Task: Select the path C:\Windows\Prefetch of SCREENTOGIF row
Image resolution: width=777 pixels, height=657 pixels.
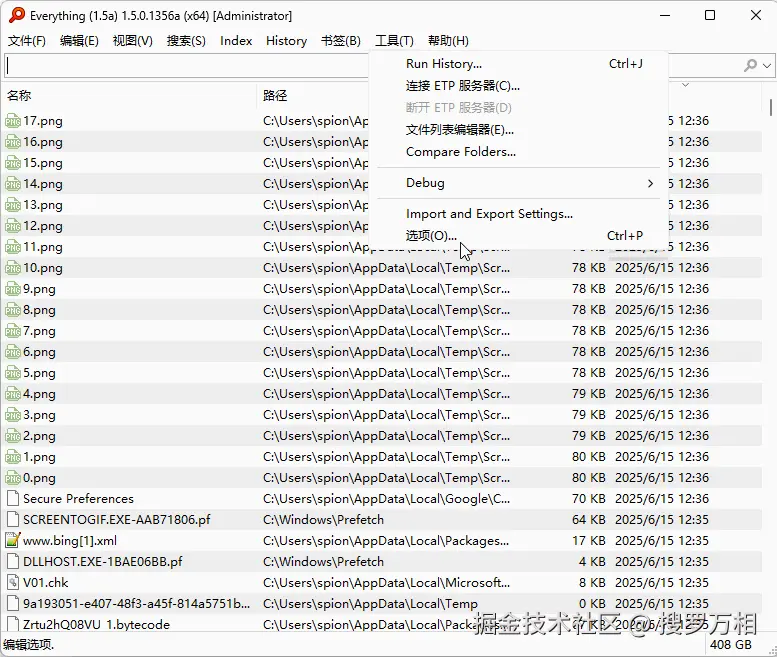Action: [323, 520]
